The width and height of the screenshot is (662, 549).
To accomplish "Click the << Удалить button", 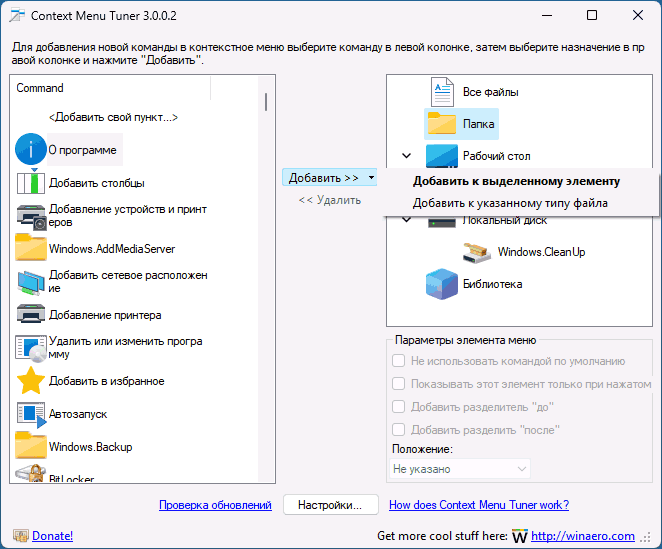I will [x=330, y=200].
